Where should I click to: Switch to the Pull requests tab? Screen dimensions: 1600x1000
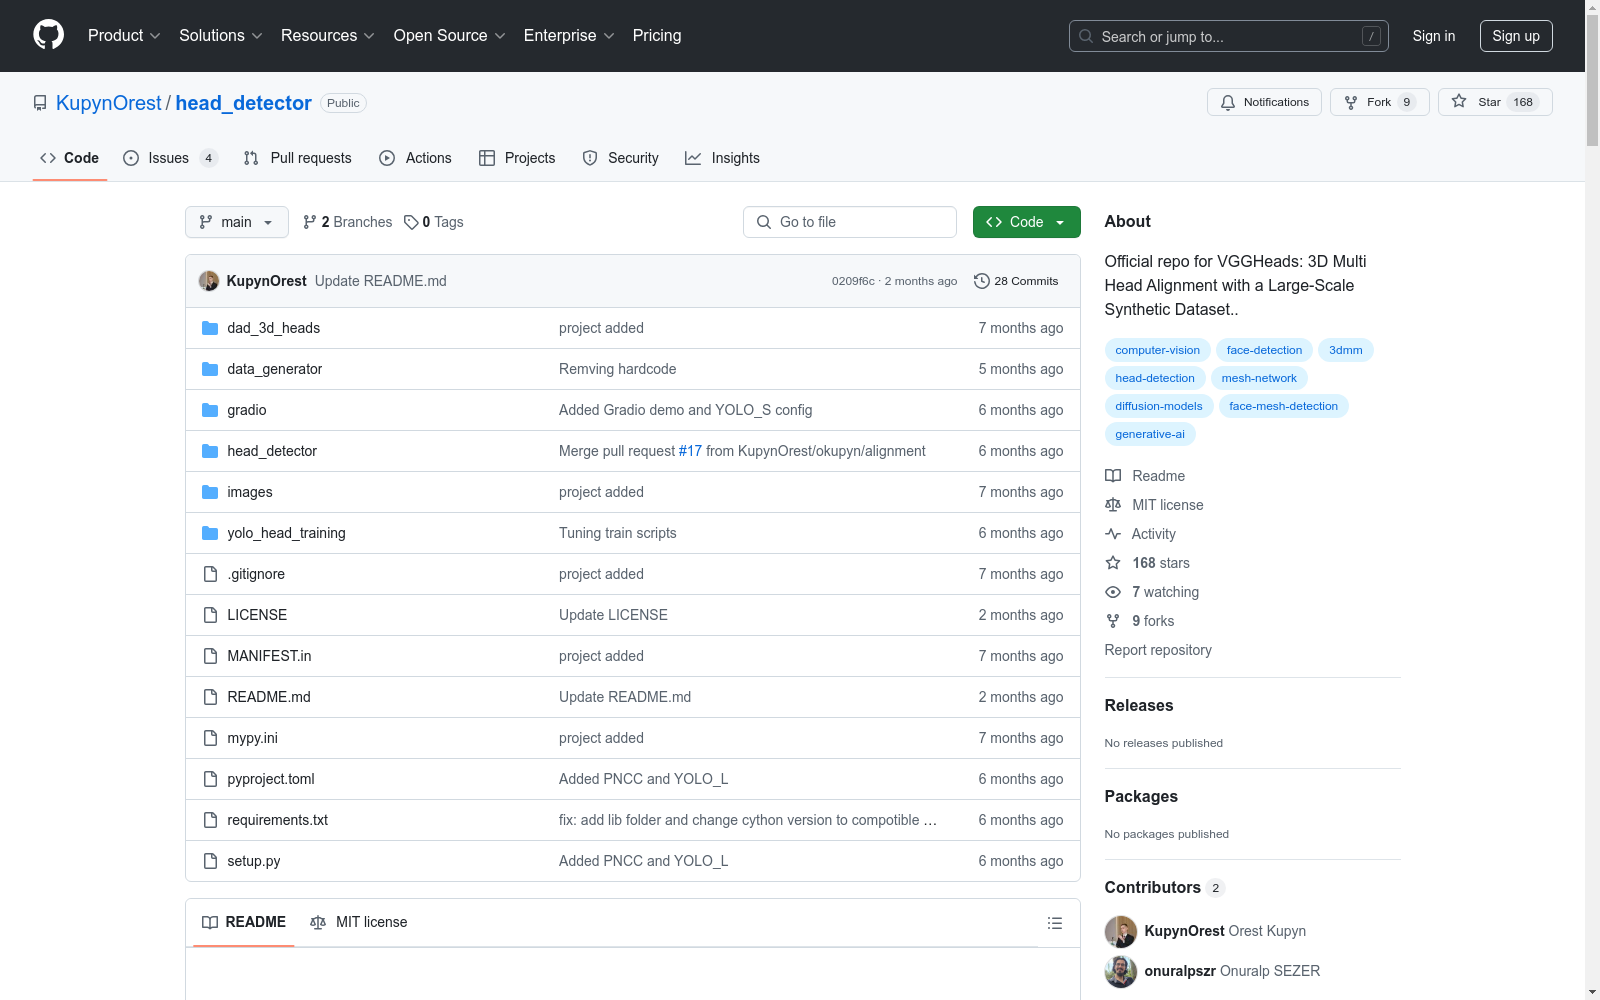coord(298,158)
